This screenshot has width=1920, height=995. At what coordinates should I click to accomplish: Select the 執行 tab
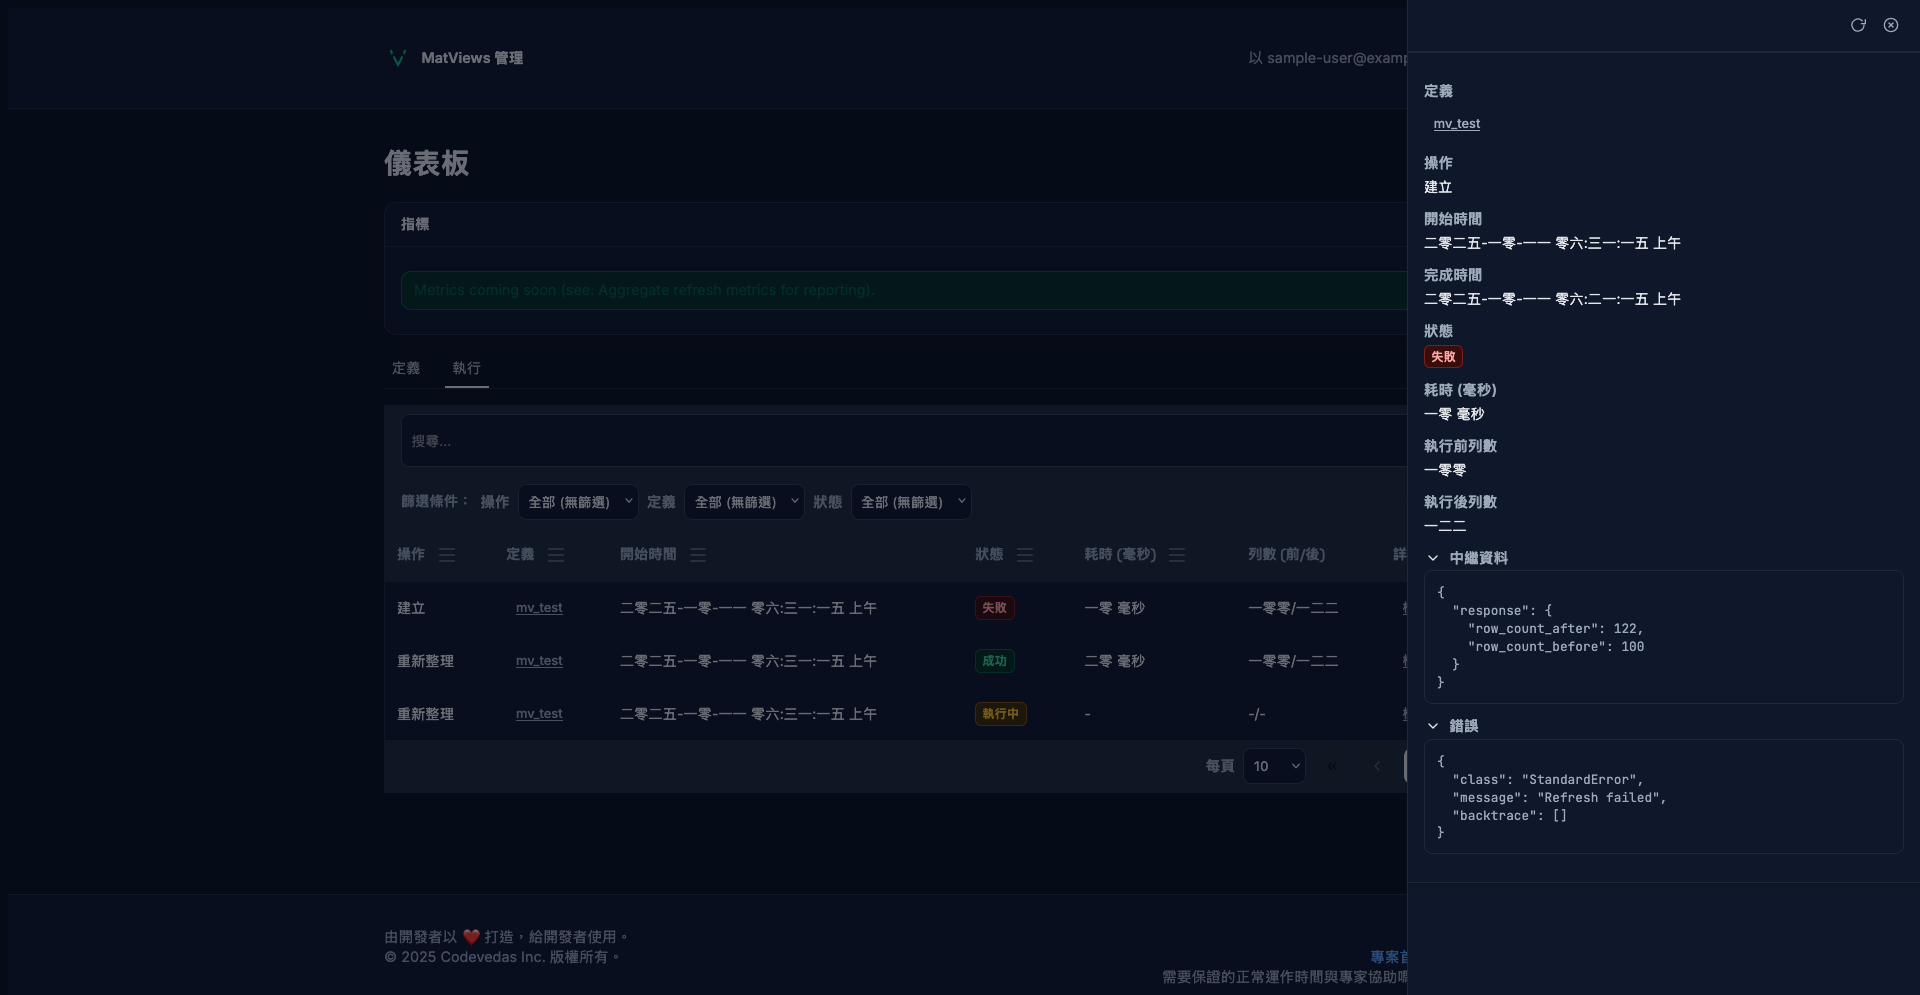[x=466, y=368]
